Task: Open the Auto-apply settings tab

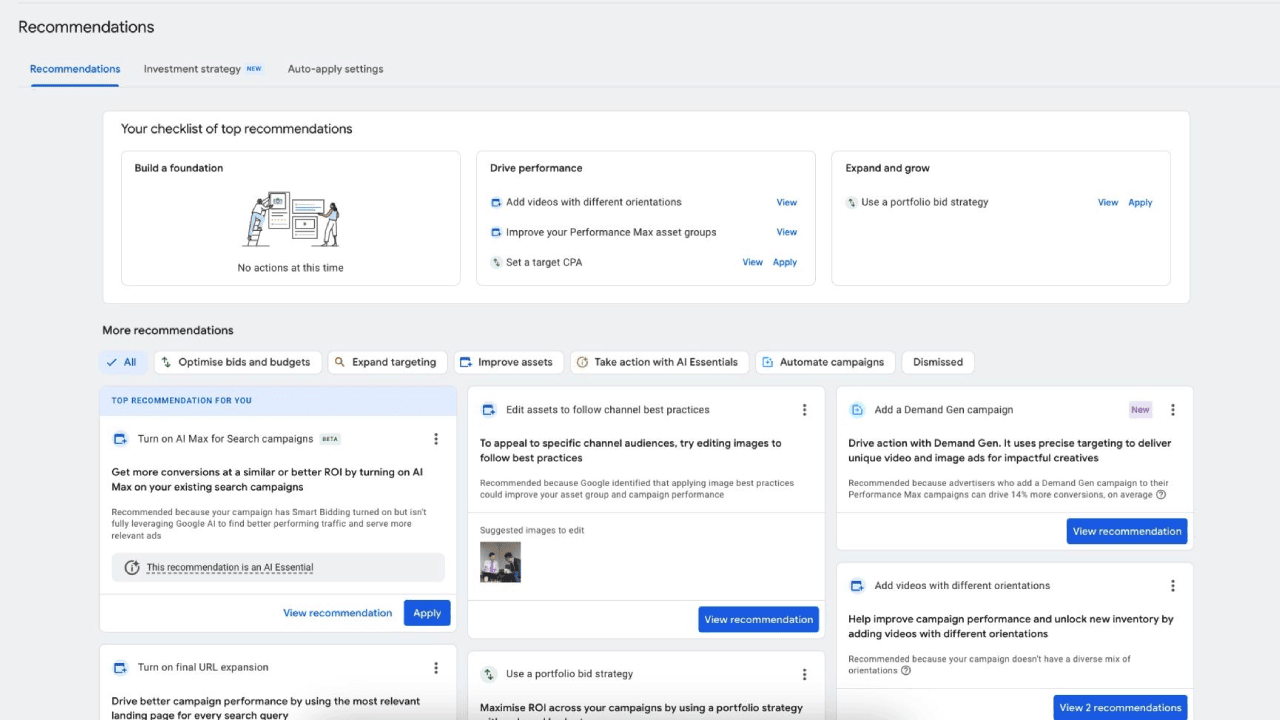Action: pos(335,69)
